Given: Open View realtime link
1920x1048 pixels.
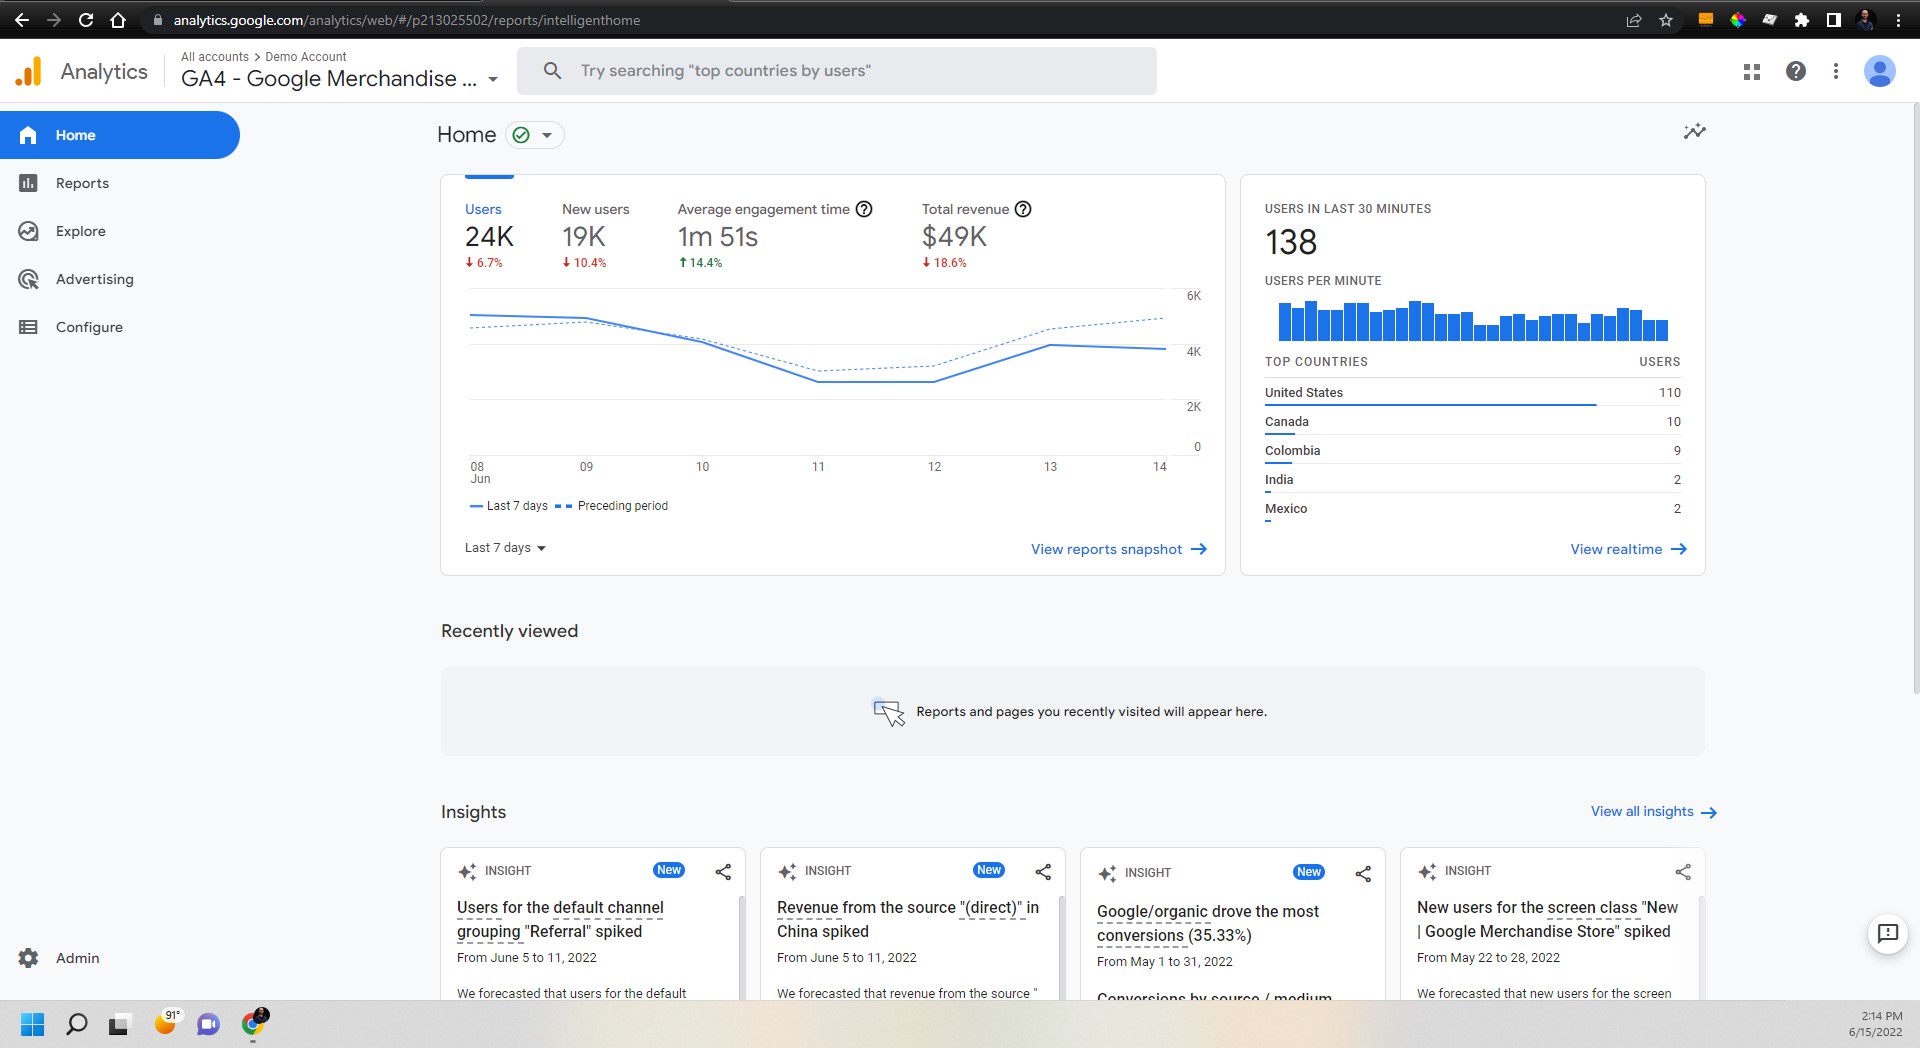Looking at the screenshot, I should point(1628,549).
